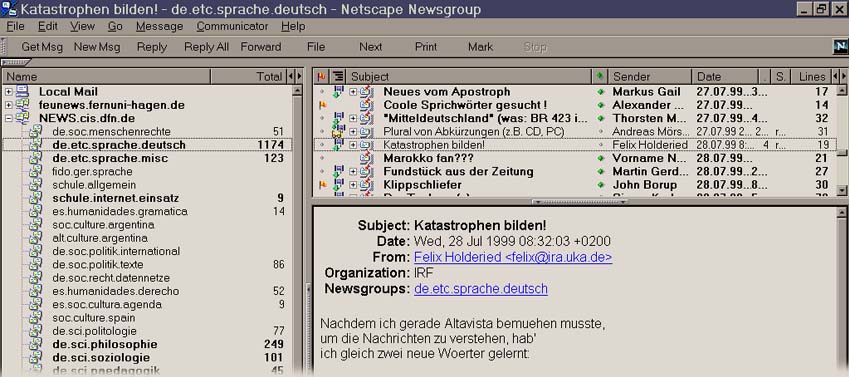Forward the message via toolbar
Image resolution: width=849 pixels, height=377 pixels.
(x=261, y=47)
